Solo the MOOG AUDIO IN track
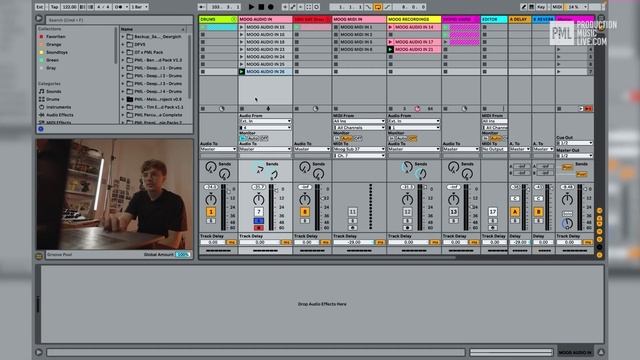640x360 pixels. coord(259,221)
